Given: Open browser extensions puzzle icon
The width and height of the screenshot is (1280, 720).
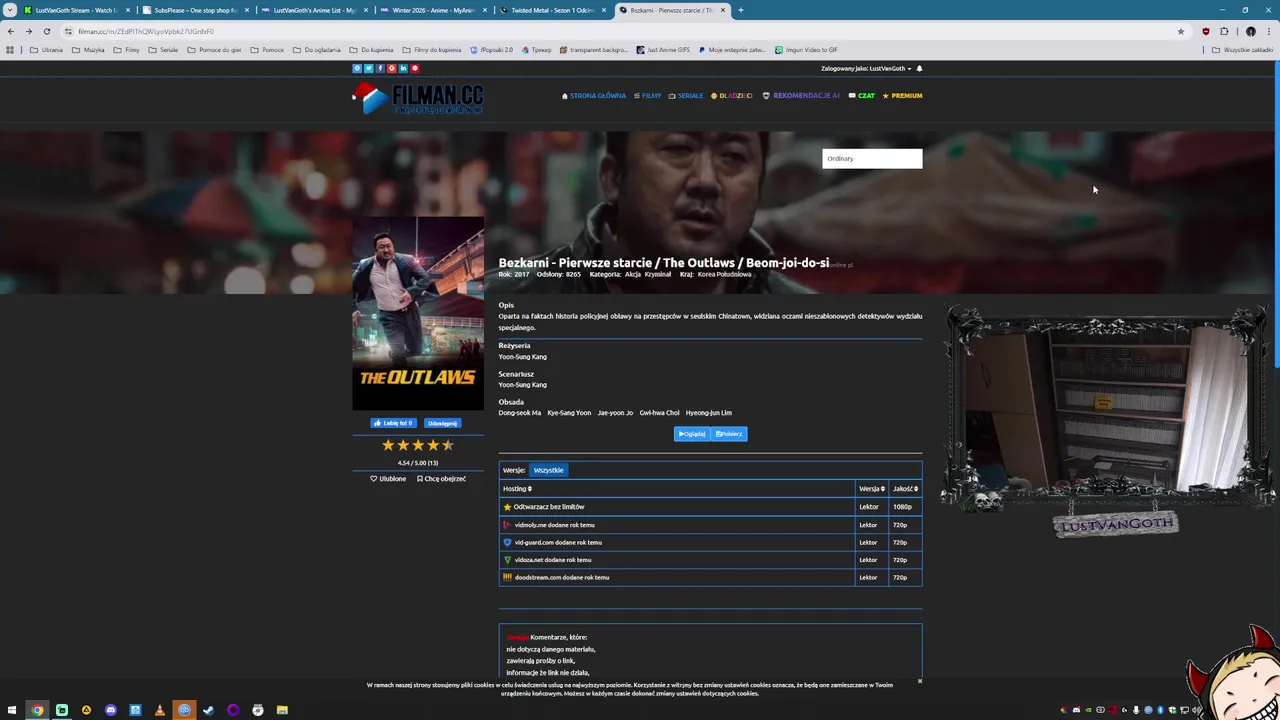Looking at the screenshot, I should tap(1224, 31).
